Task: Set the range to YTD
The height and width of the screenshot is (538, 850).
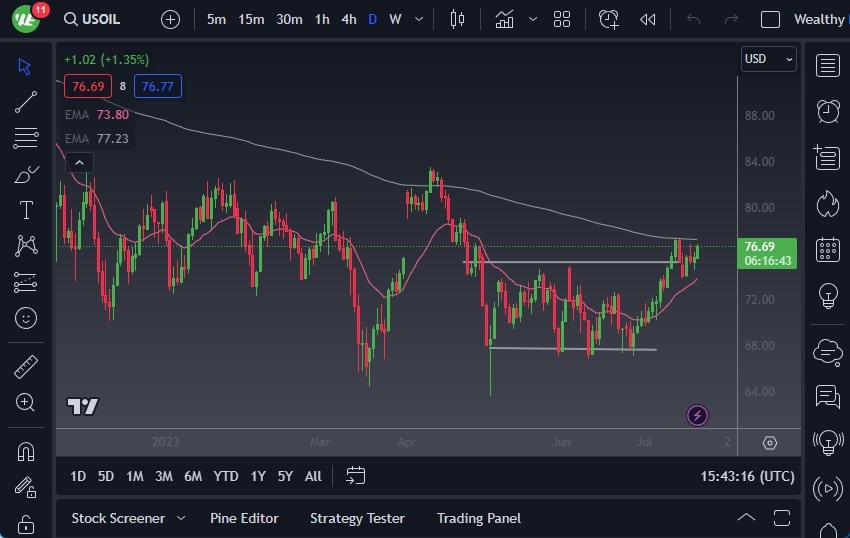Action: coord(226,476)
